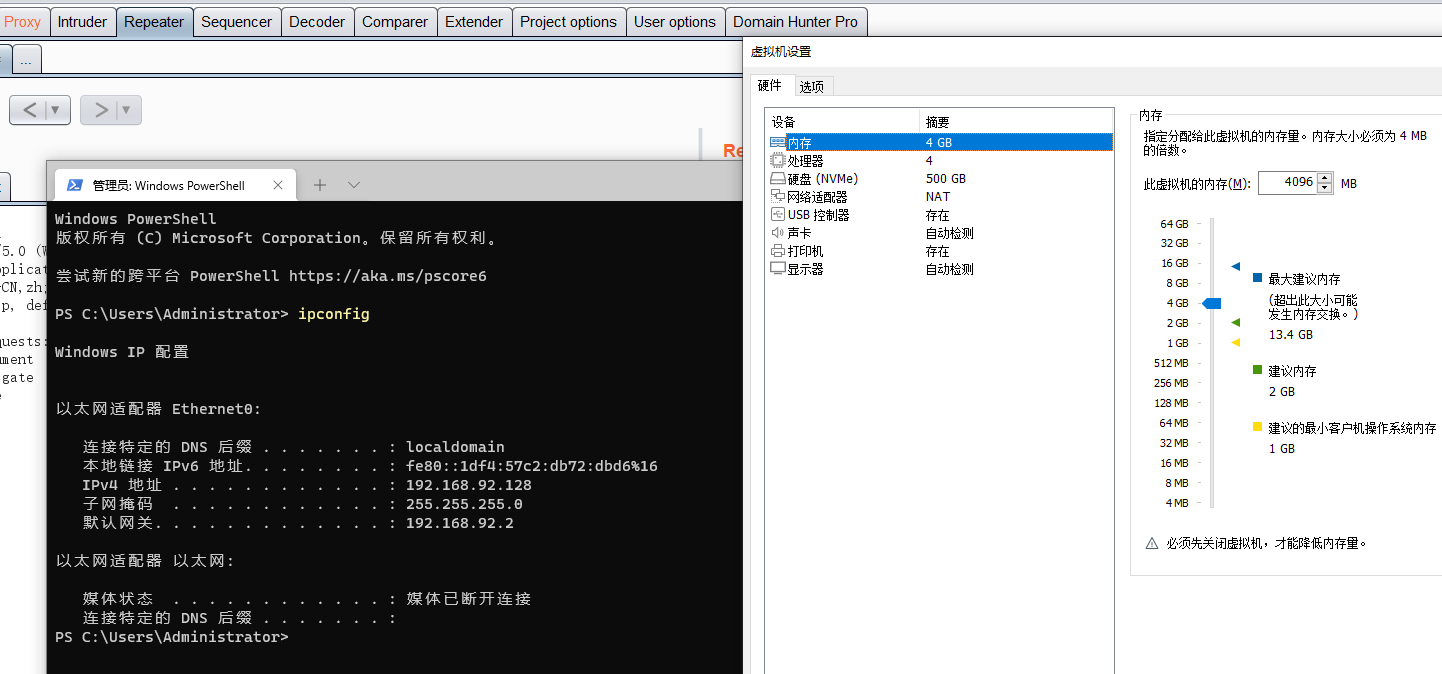Viewport: 1442px width, 674px height.
Task: Switch to Burp Comparer tab
Action: click(395, 22)
